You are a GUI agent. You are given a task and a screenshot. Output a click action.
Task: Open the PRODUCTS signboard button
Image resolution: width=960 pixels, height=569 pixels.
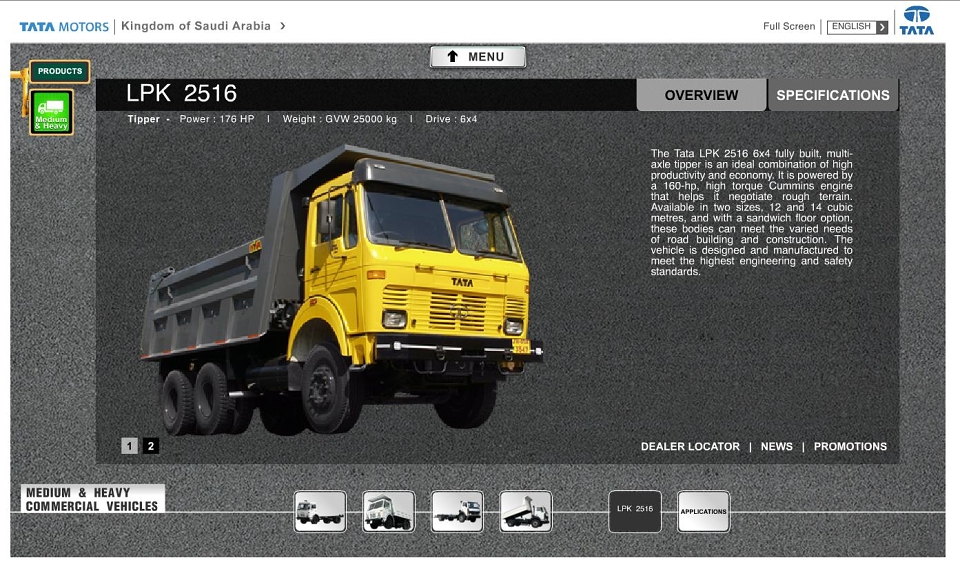coord(59,71)
